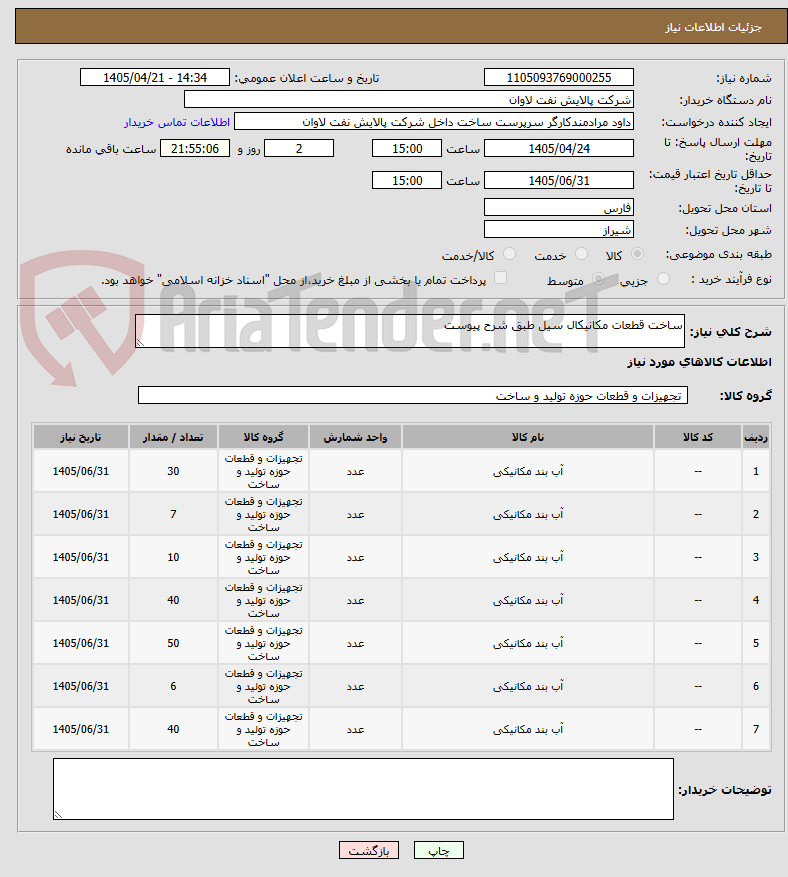Select the خدمت radio button
The image size is (788, 877).
click(x=582, y=254)
